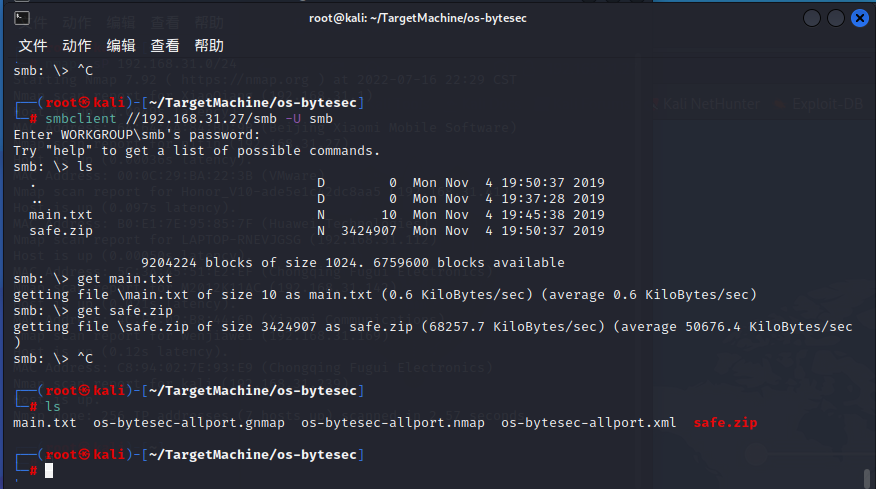Click red safe.zip in the ls output
876x489 pixels.
pyautogui.click(x=725, y=422)
